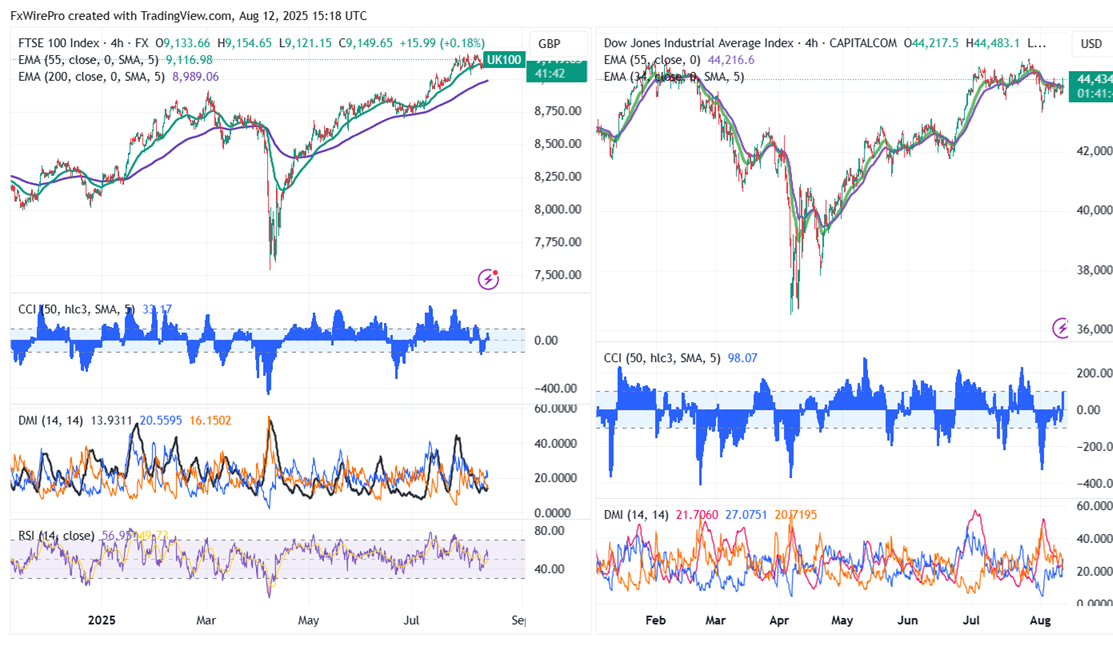Select the Dow Jones CCI legend 98.07
This screenshot has height=648, width=1113.
tap(680, 358)
